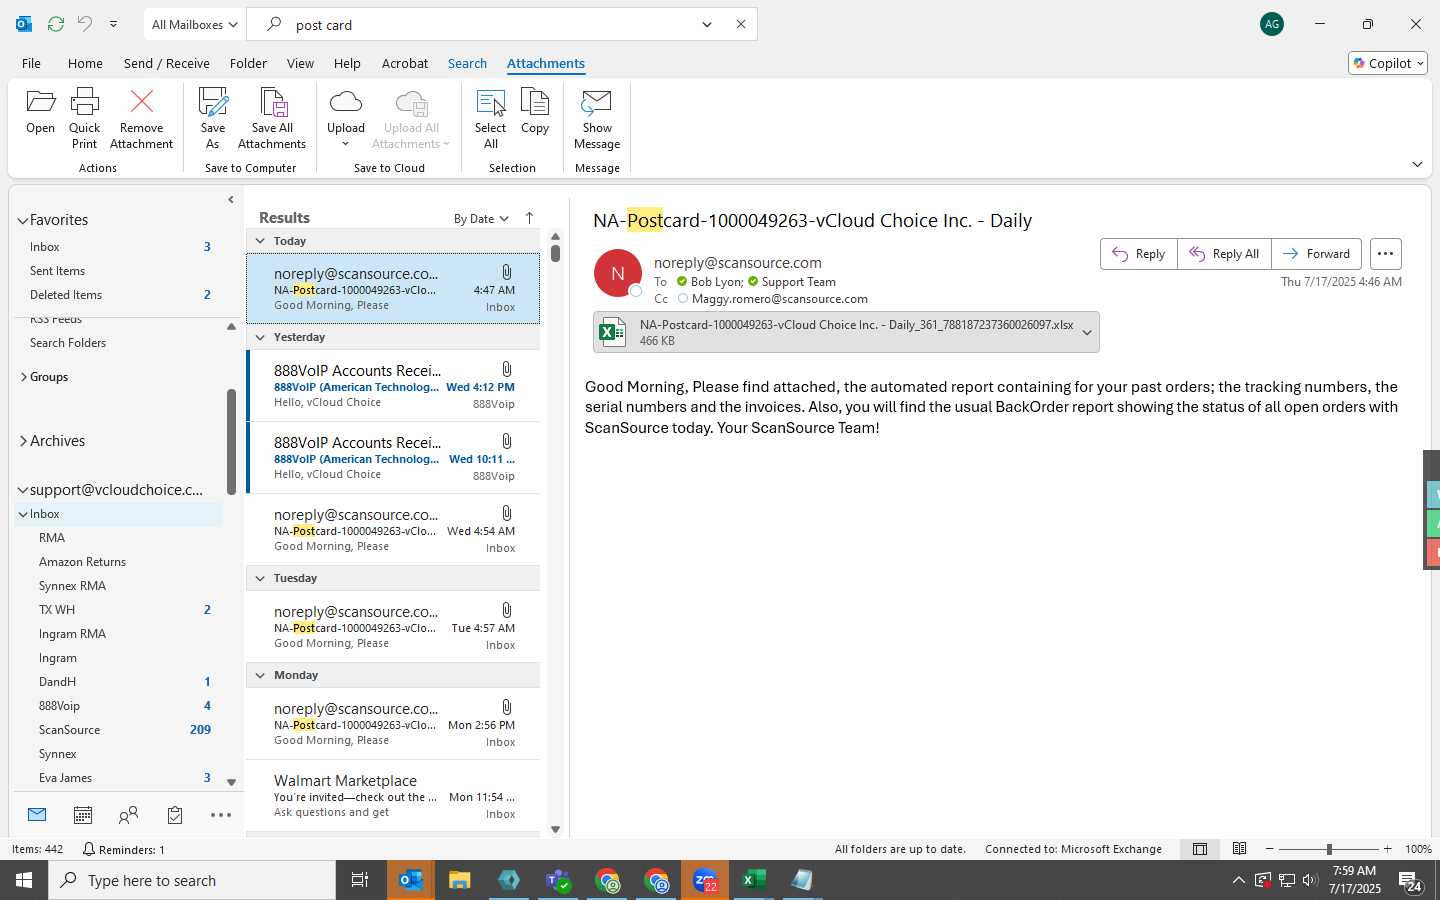Open the All Mailboxes search scope dropdown
Viewport: 1440px width, 900px height.
(195, 24)
